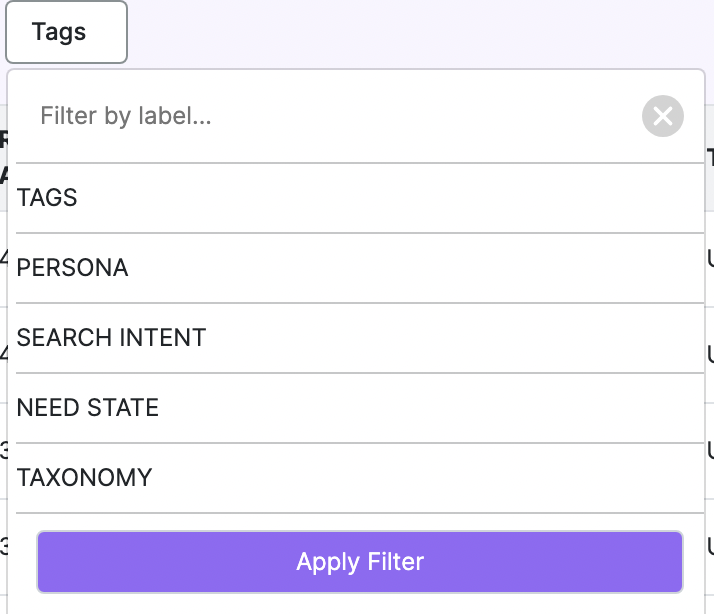Expand the SEARCH INTENT category
The image size is (714, 614).
[360, 338]
